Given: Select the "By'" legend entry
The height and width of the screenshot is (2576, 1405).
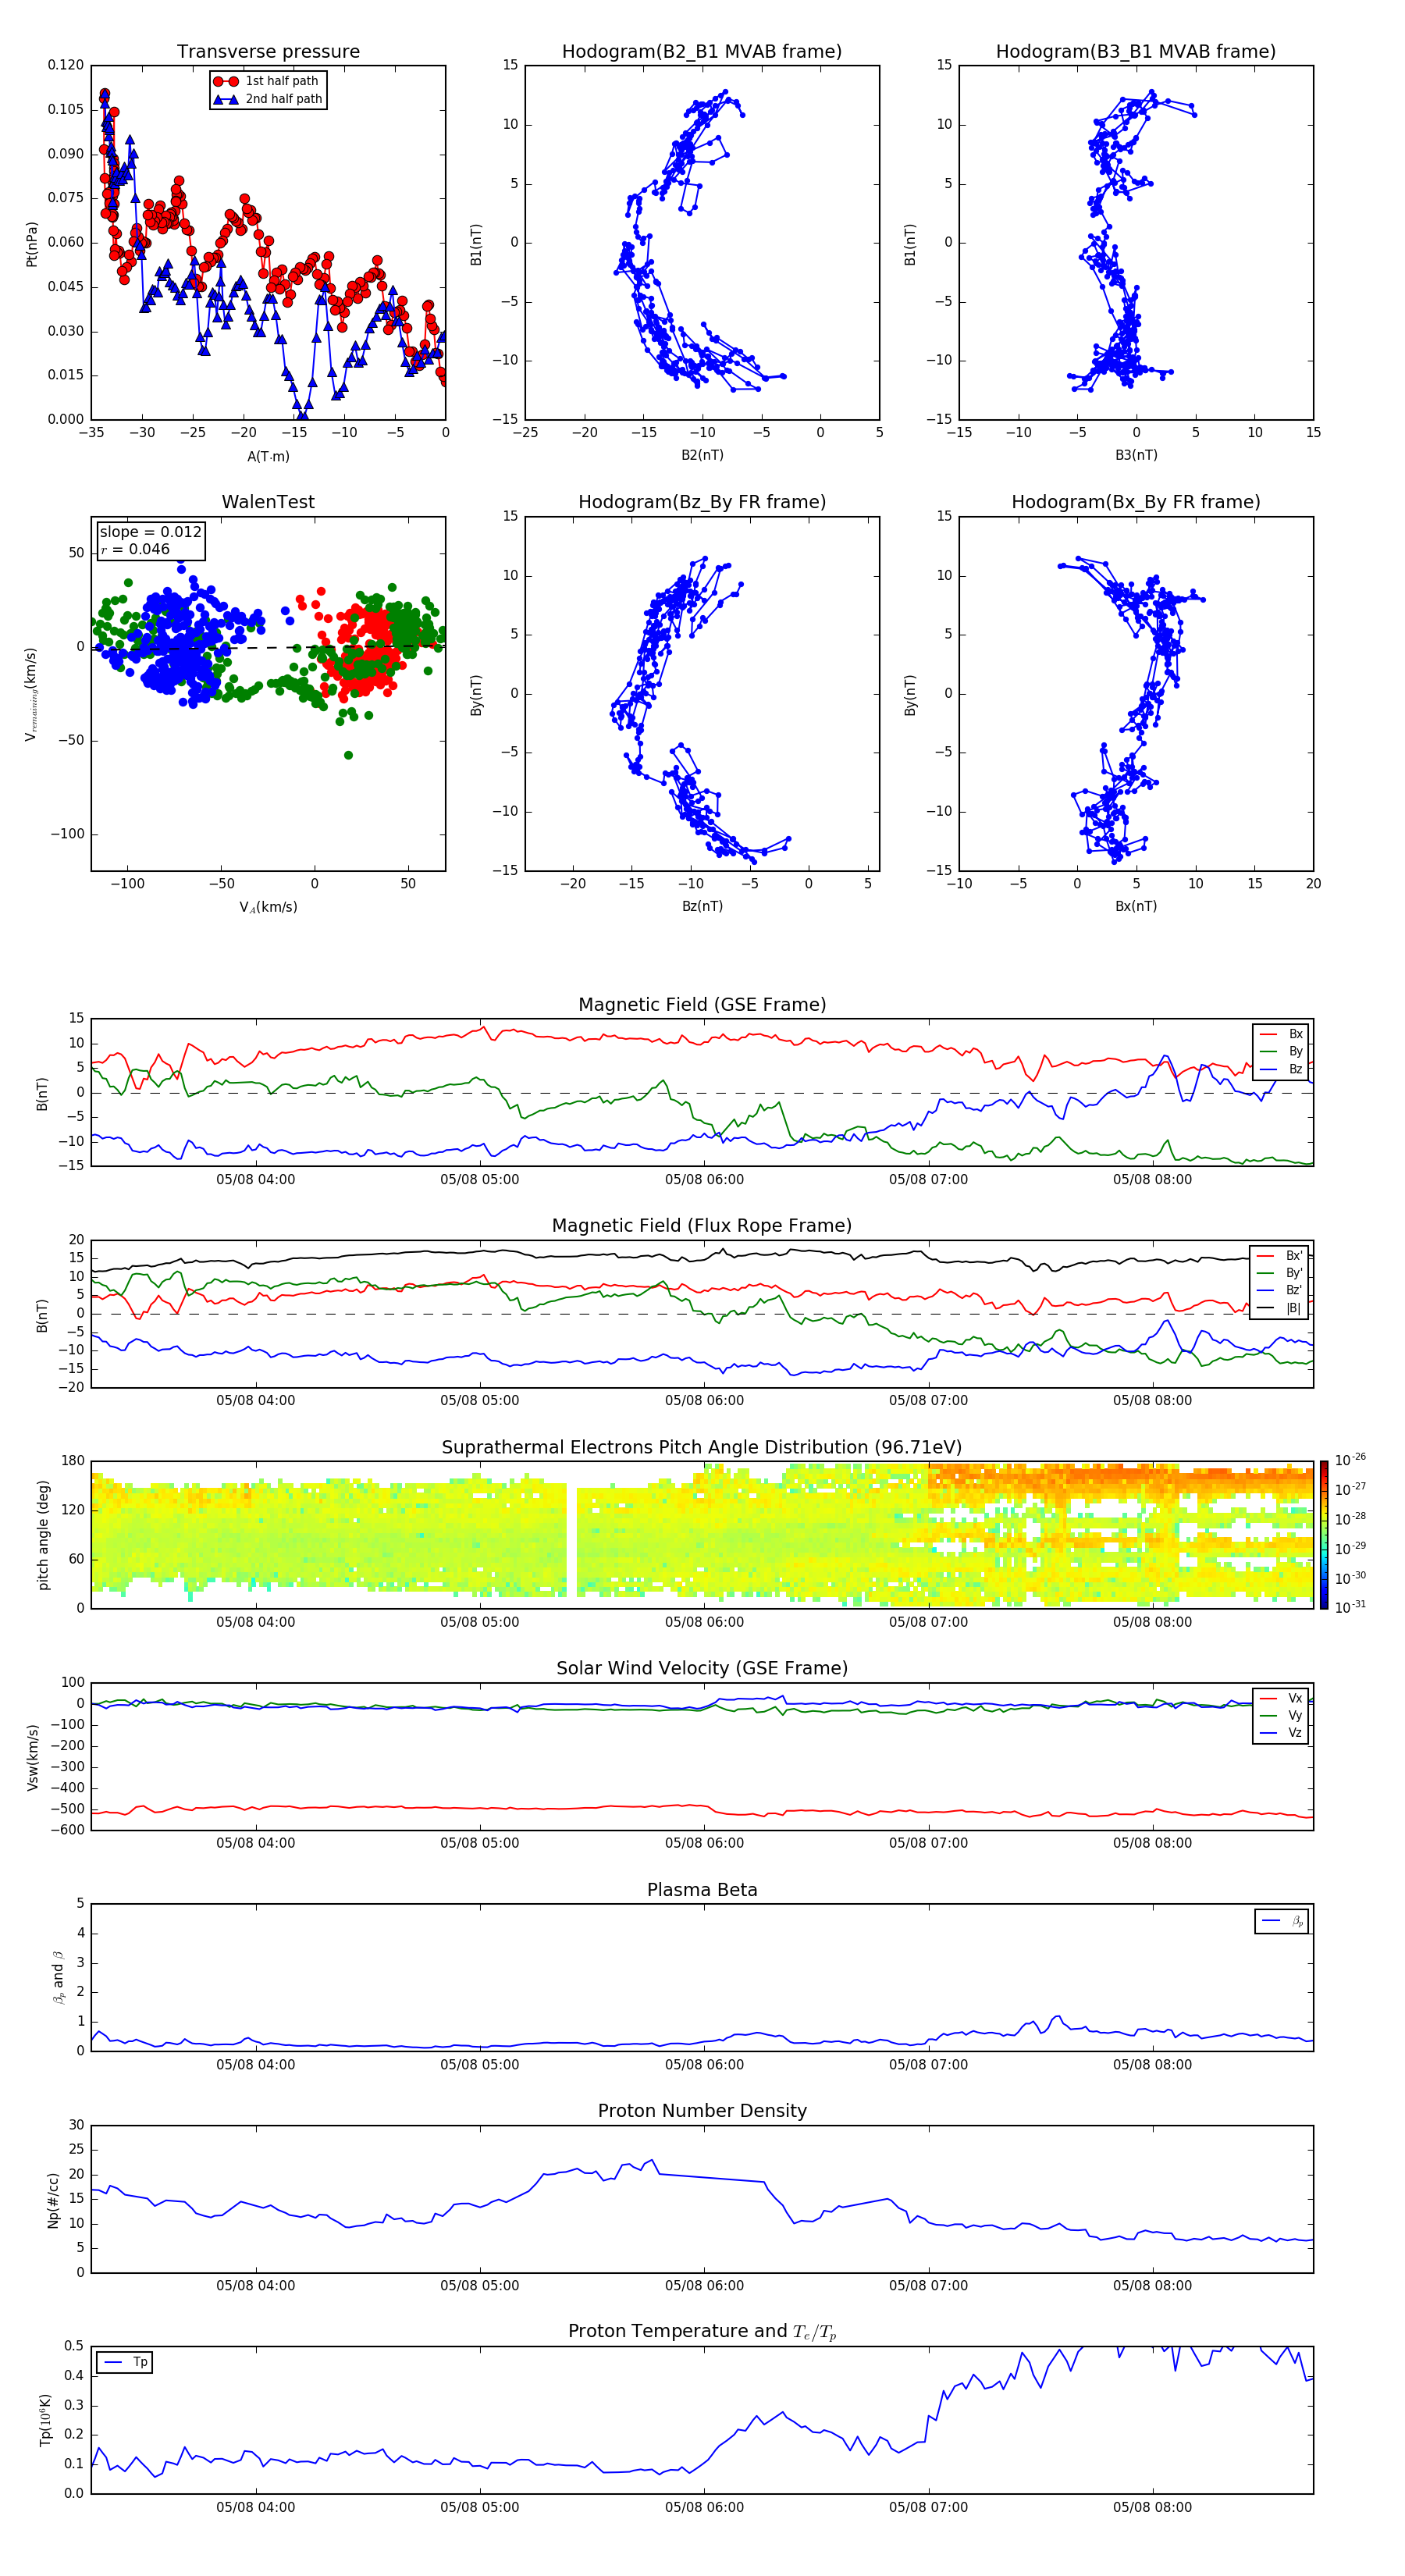Looking at the screenshot, I should [x=1280, y=1273].
